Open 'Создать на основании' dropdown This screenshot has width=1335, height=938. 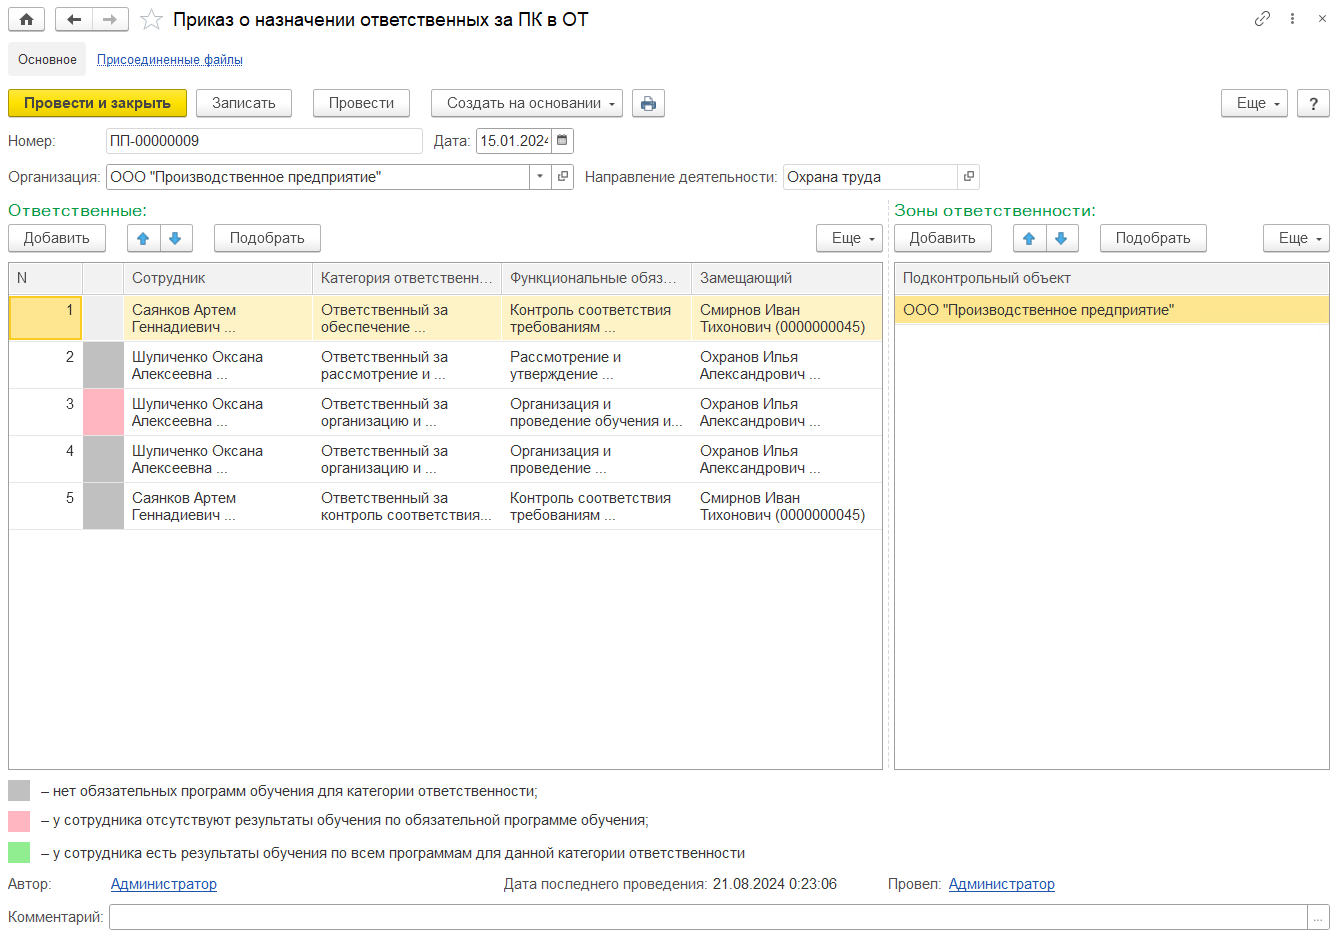527,103
